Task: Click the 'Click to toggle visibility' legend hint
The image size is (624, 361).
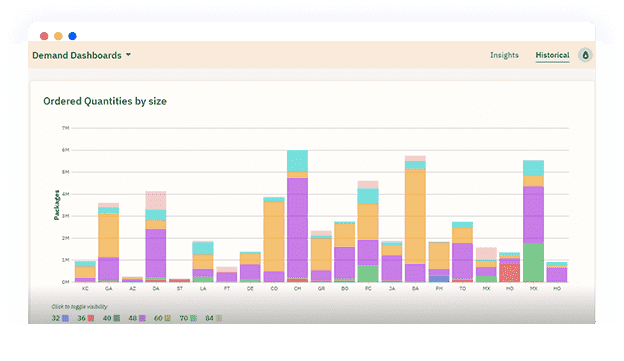Action: click(79, 306)
